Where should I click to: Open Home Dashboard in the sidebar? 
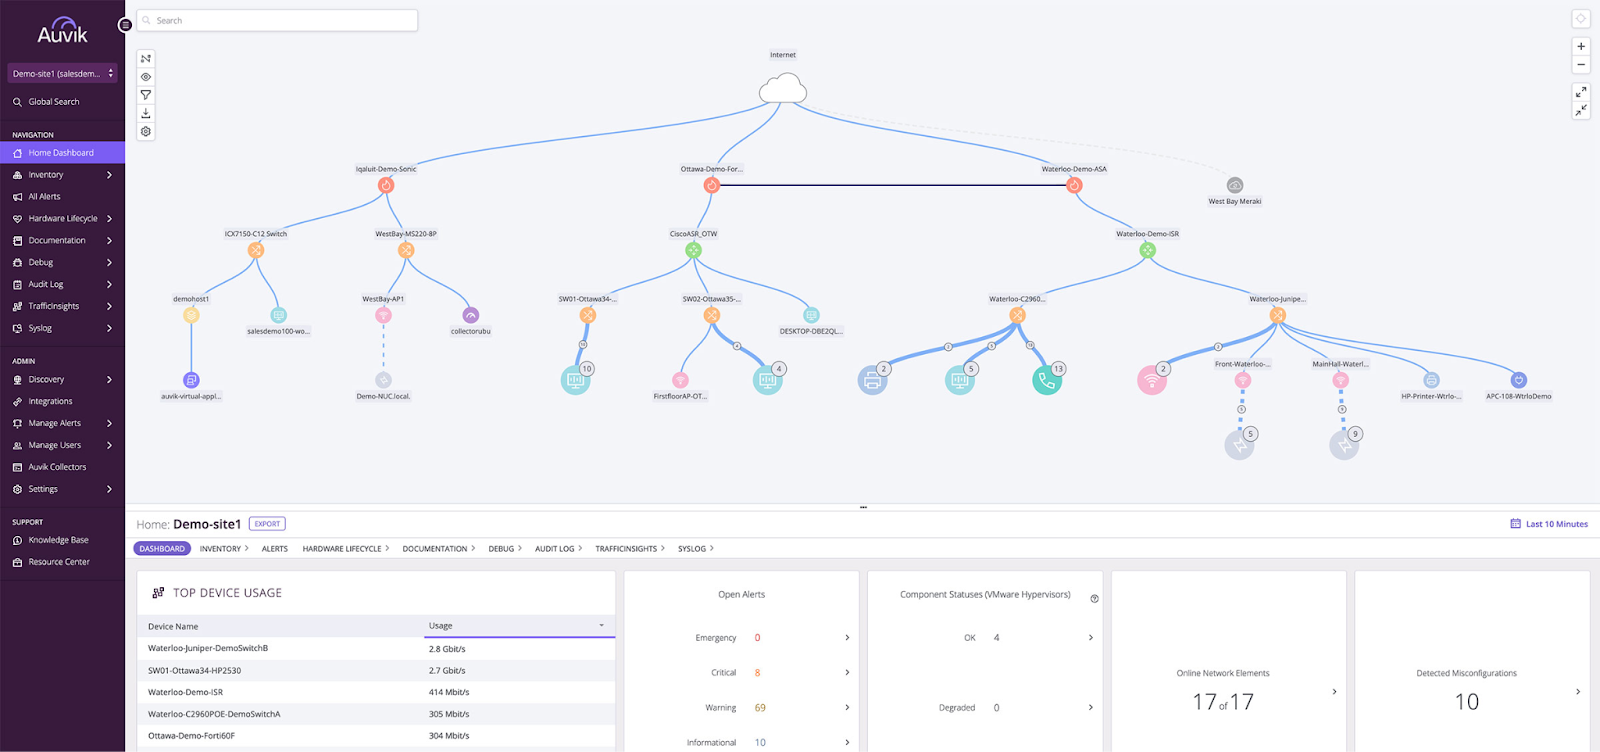point(62,153)
